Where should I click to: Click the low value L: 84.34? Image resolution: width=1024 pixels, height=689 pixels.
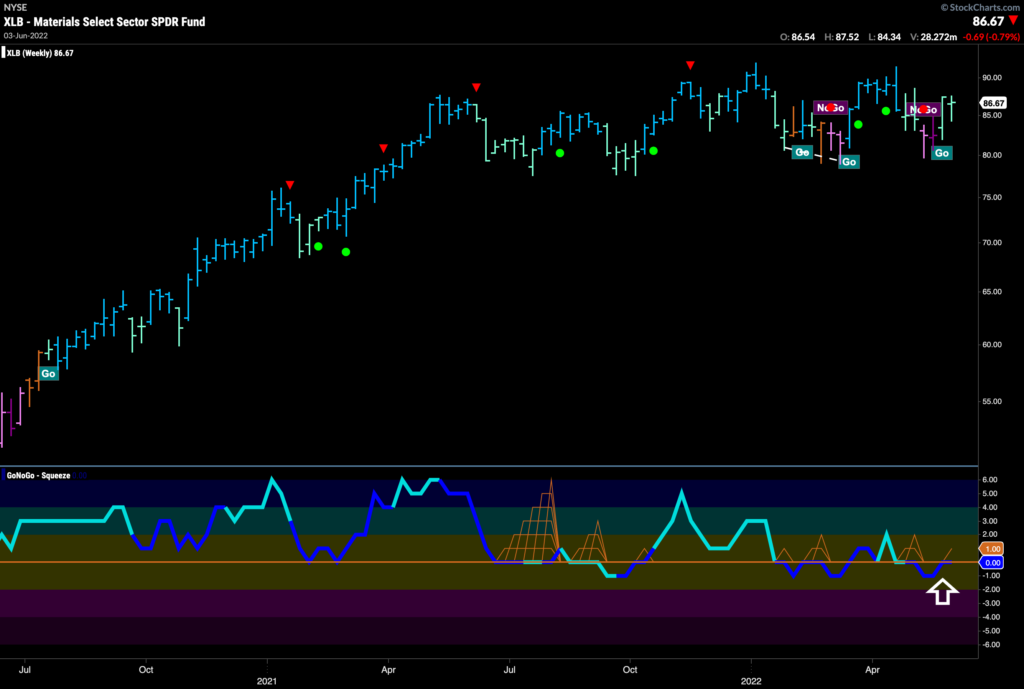pos(884,37)
